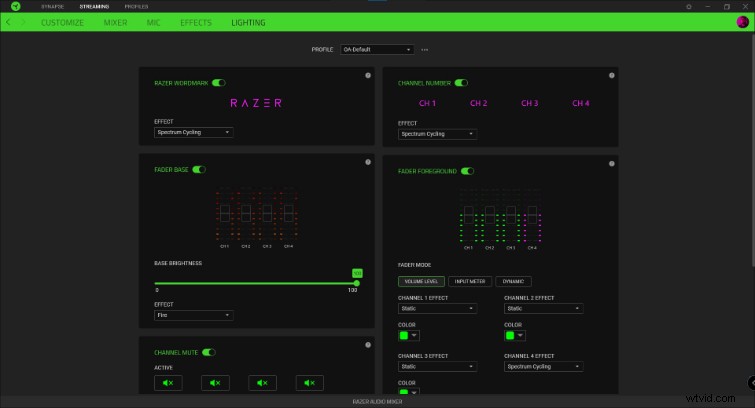The height and width of the screenshot is (408, 755).
Task: Open the Razer Wordmark help icon
Action: [368, 75]
